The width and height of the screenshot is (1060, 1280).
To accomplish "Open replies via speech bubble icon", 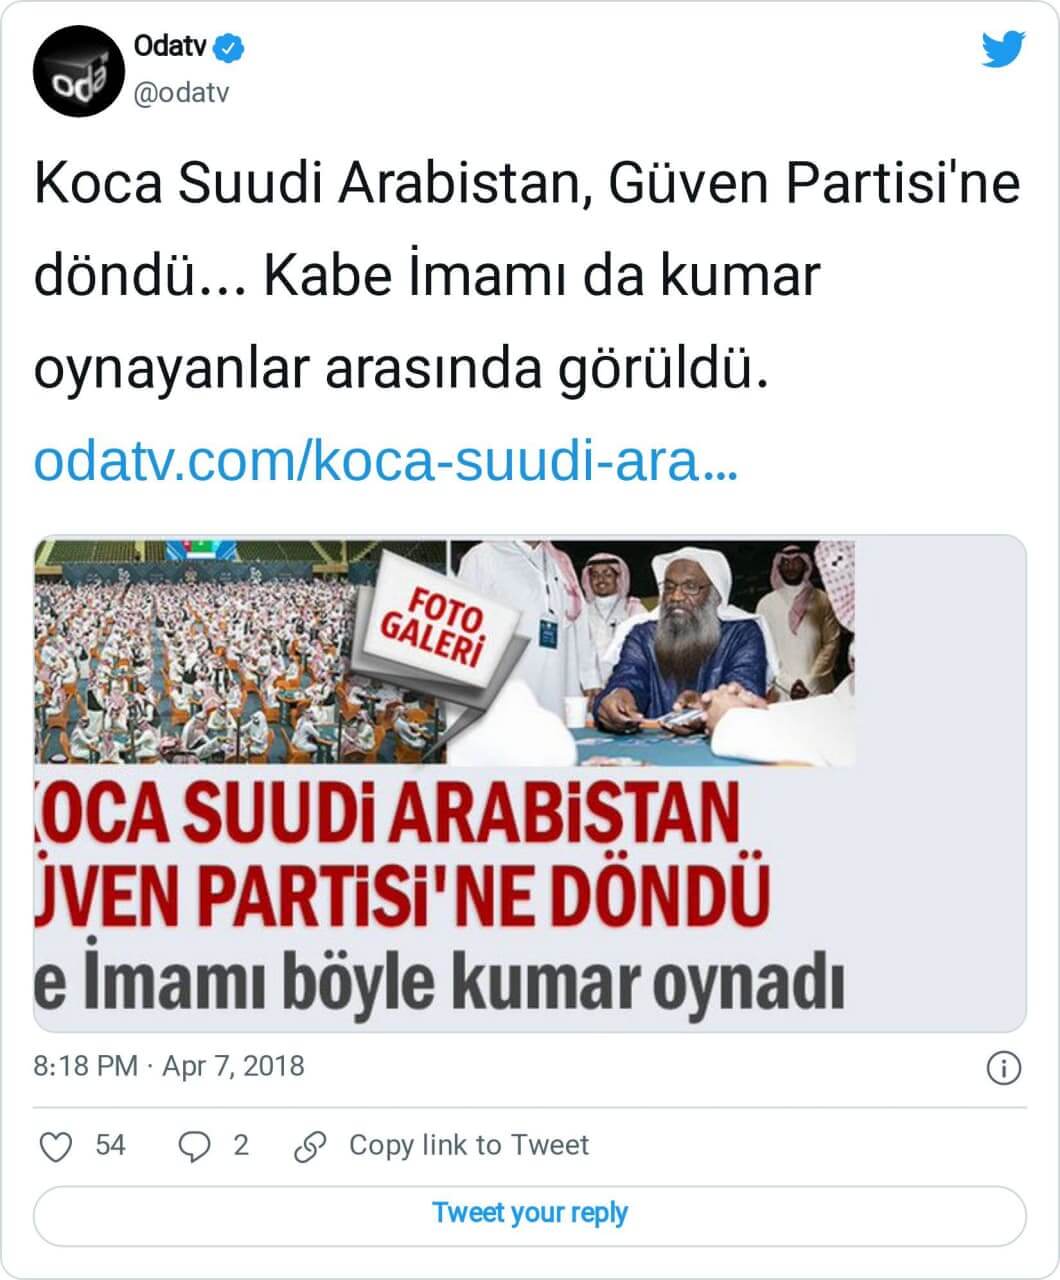I will click(192, 1146).
